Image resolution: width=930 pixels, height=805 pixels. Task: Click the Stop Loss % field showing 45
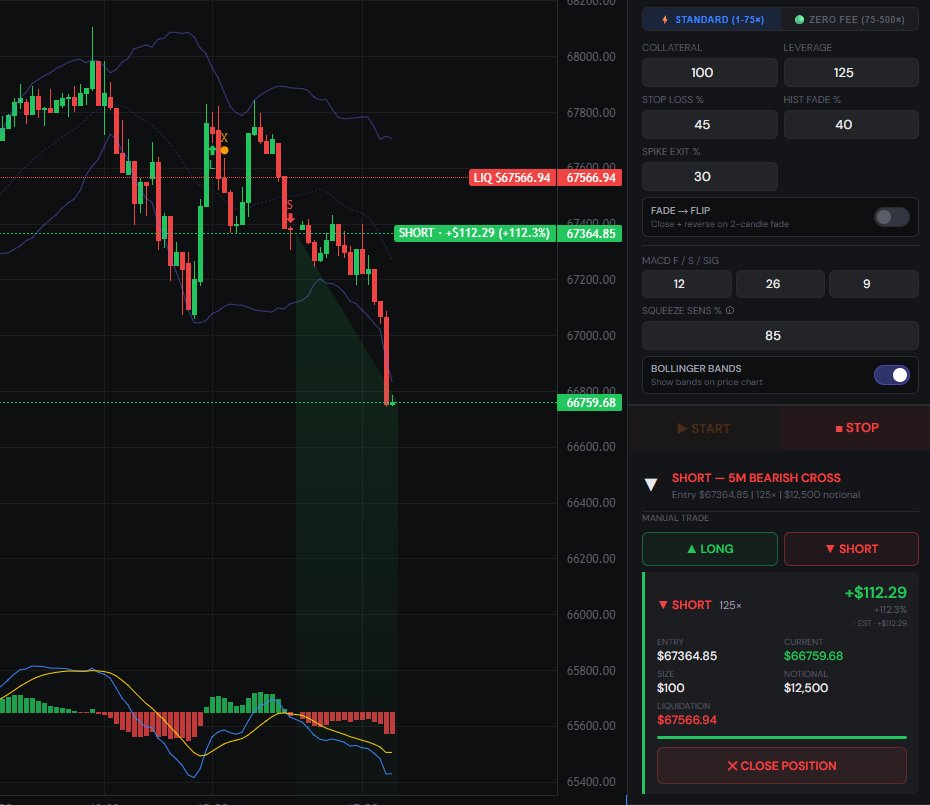click(709, 125)
